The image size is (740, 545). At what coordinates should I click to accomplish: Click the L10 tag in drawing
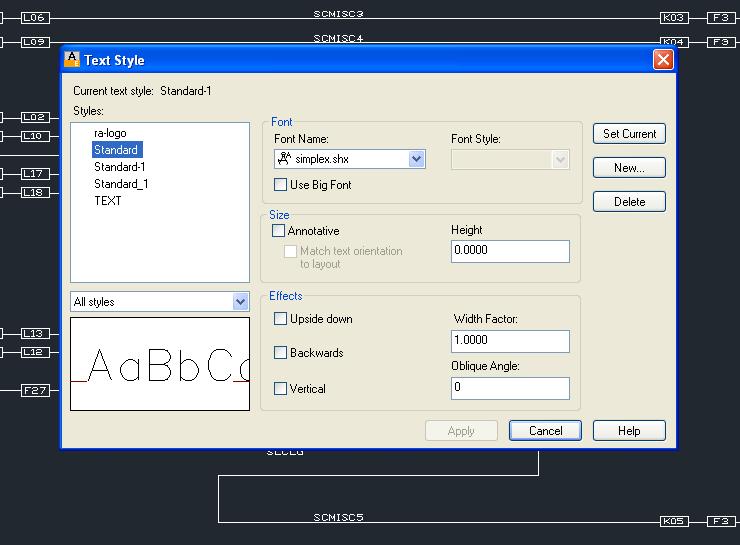35,136
